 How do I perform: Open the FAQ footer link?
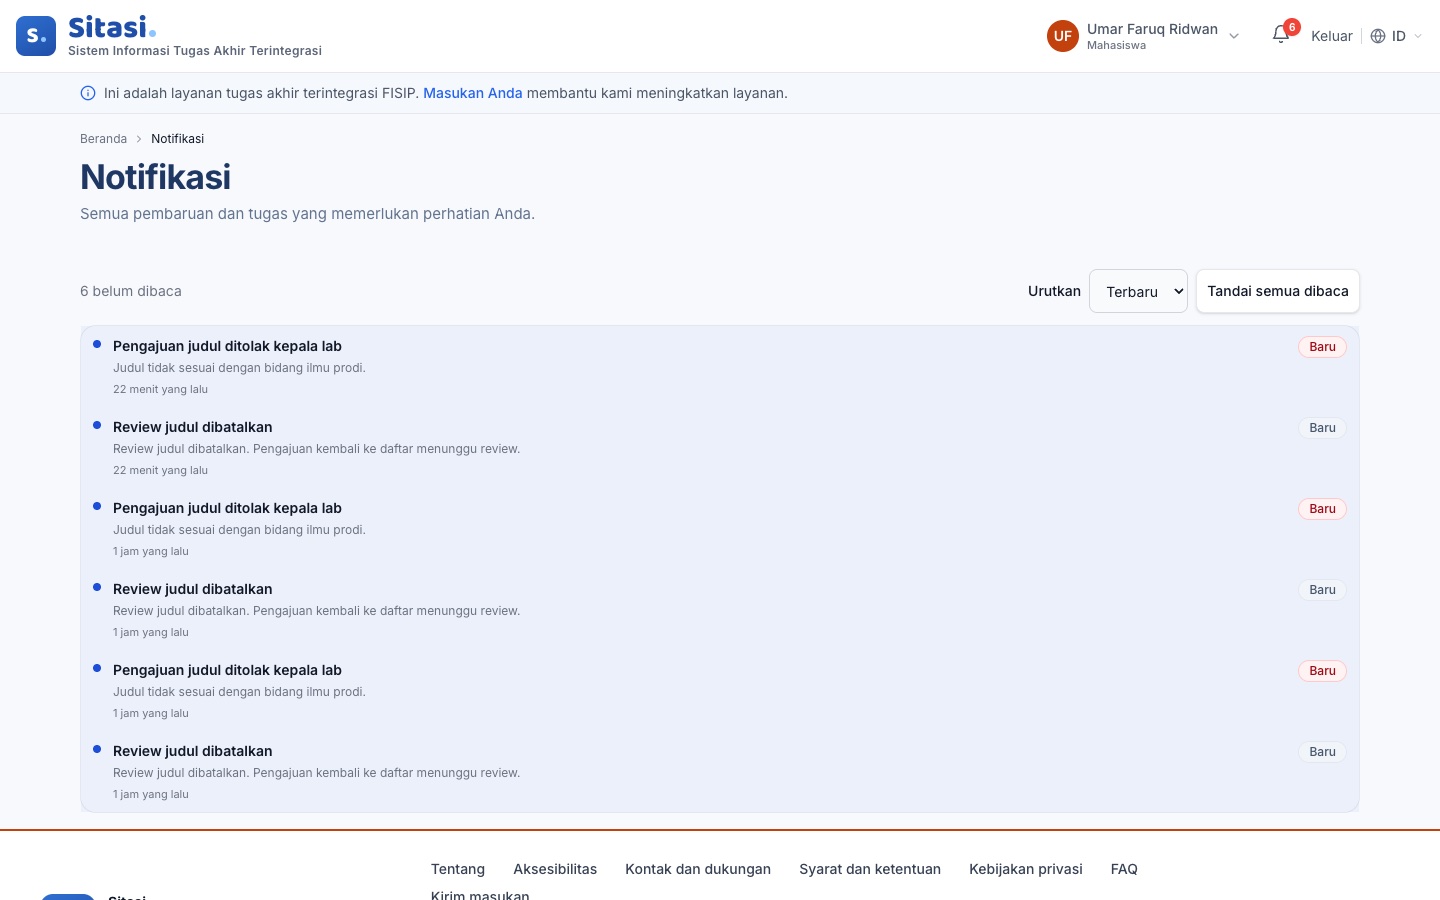(1124, 869)
